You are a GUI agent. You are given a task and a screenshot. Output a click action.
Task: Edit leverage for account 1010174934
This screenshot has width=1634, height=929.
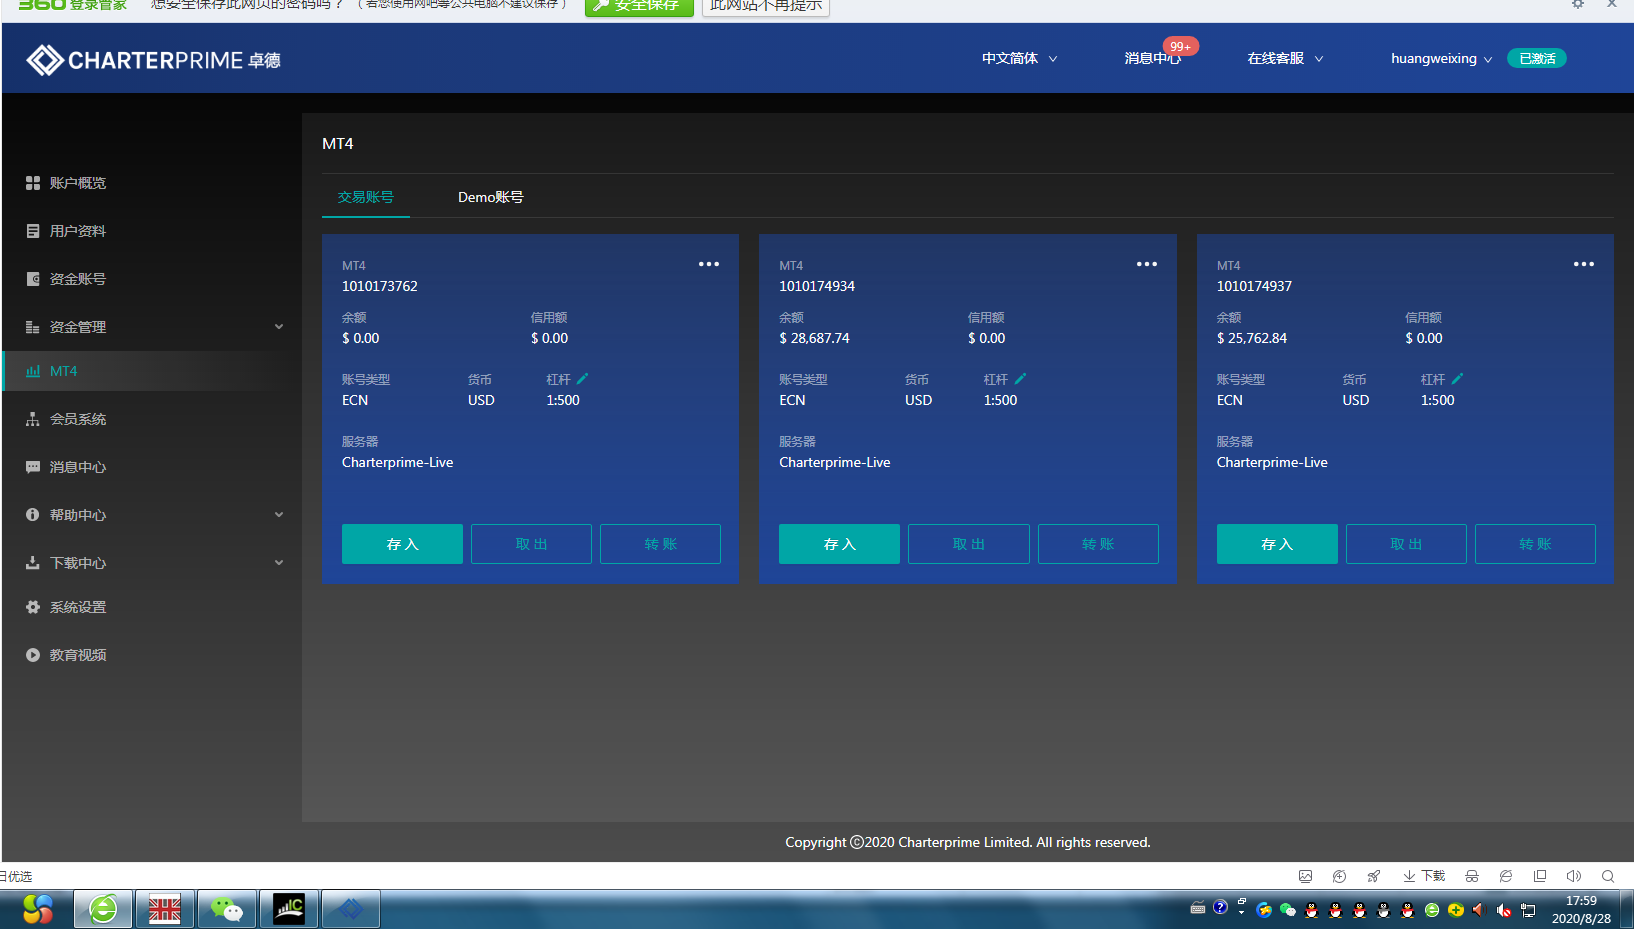(1020, 379)
